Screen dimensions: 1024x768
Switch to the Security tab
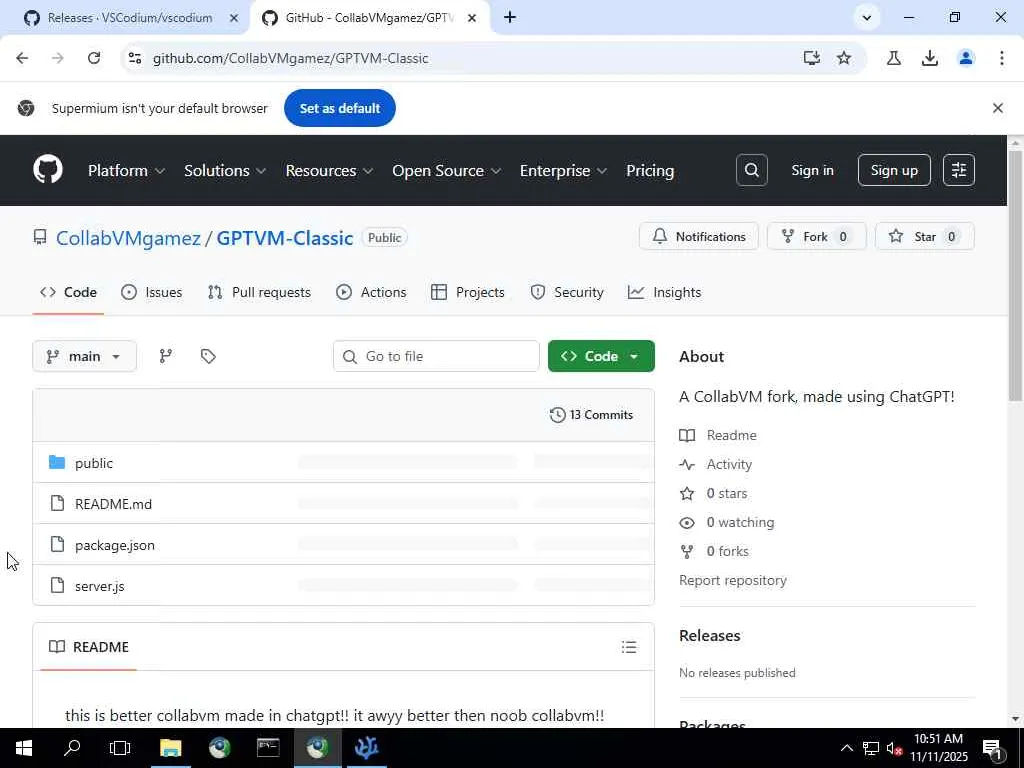pyautogui.click(x=567, y=292)
